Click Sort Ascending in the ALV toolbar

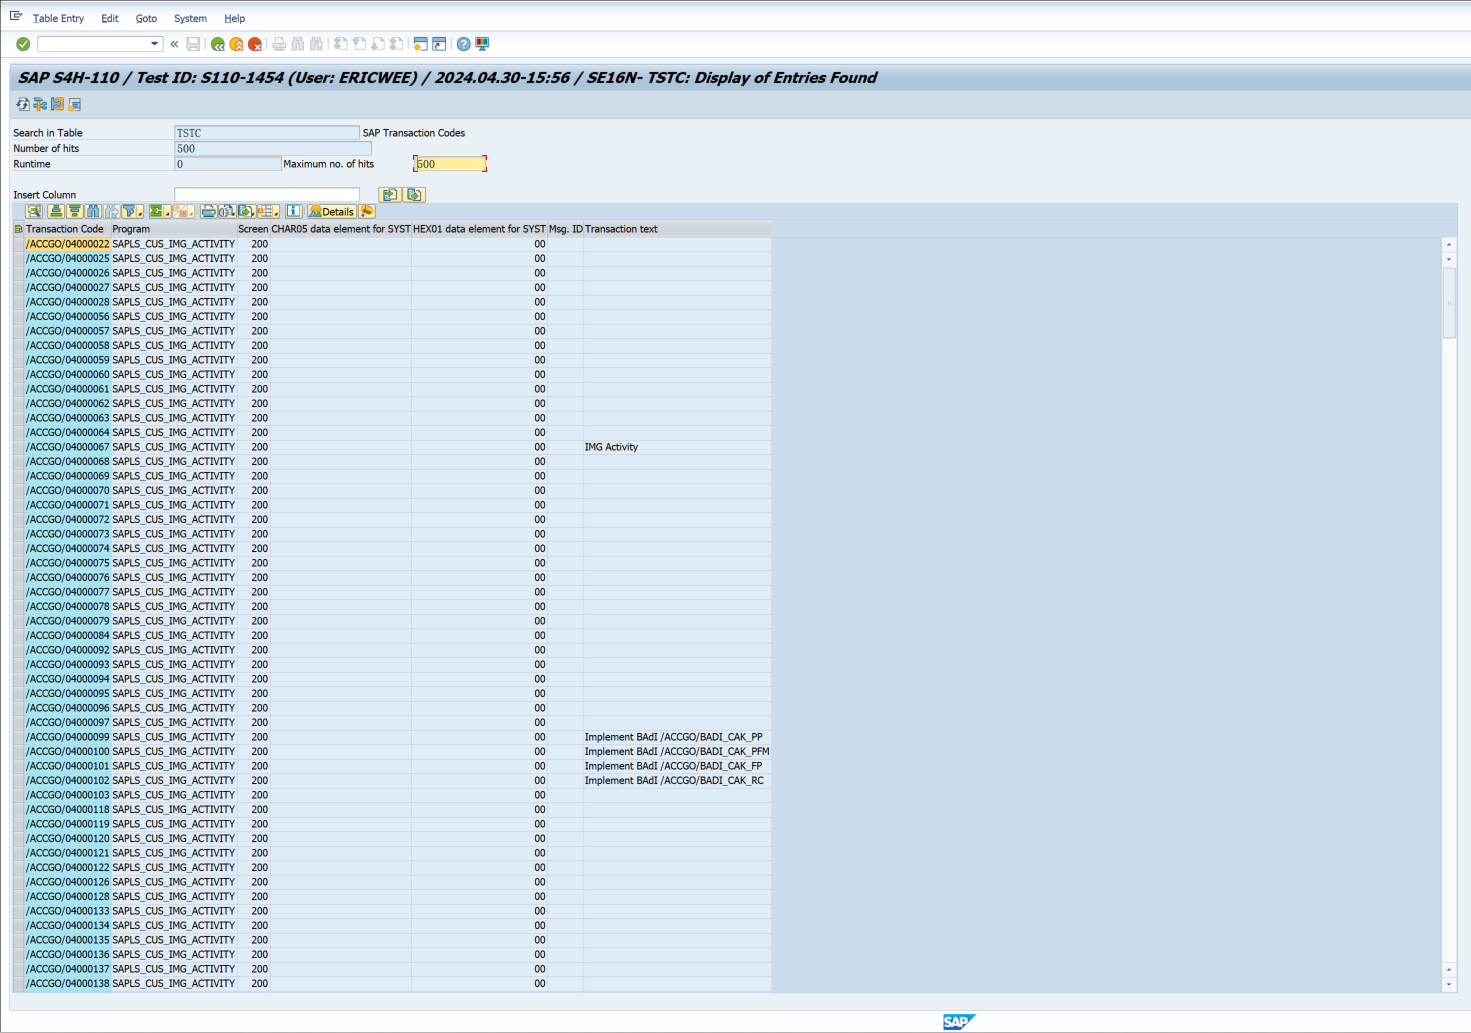pyautogui.click(x=56, y=211)
